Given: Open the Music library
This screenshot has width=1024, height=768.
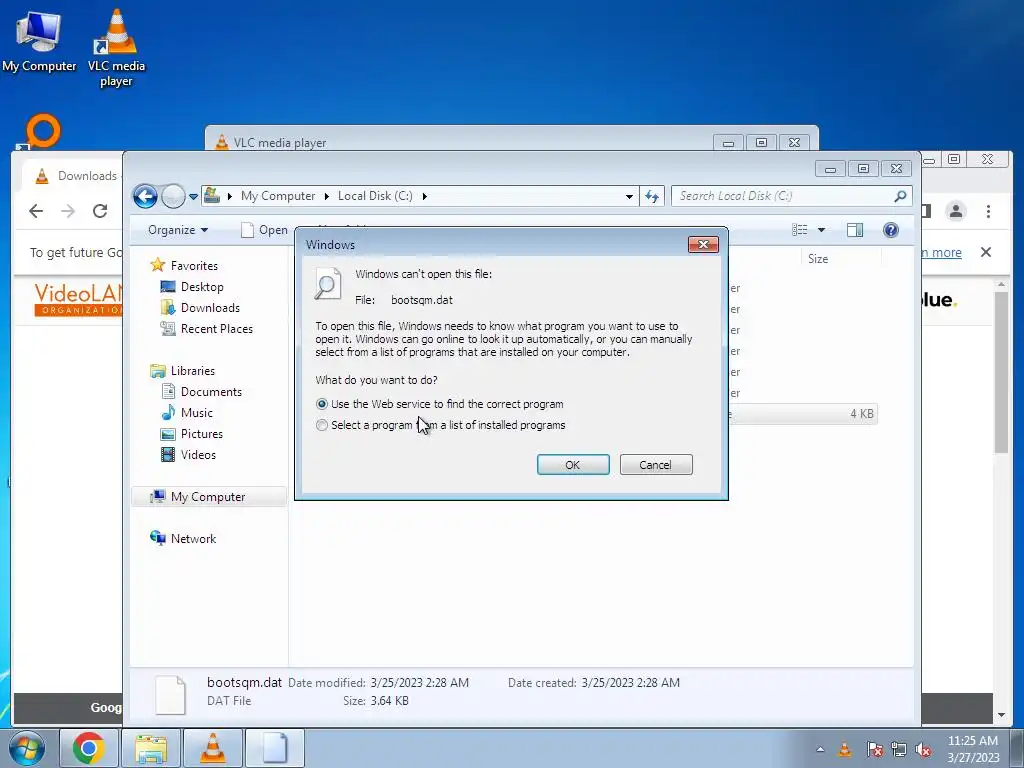Looking at the screenshot, I should [196, 413].
